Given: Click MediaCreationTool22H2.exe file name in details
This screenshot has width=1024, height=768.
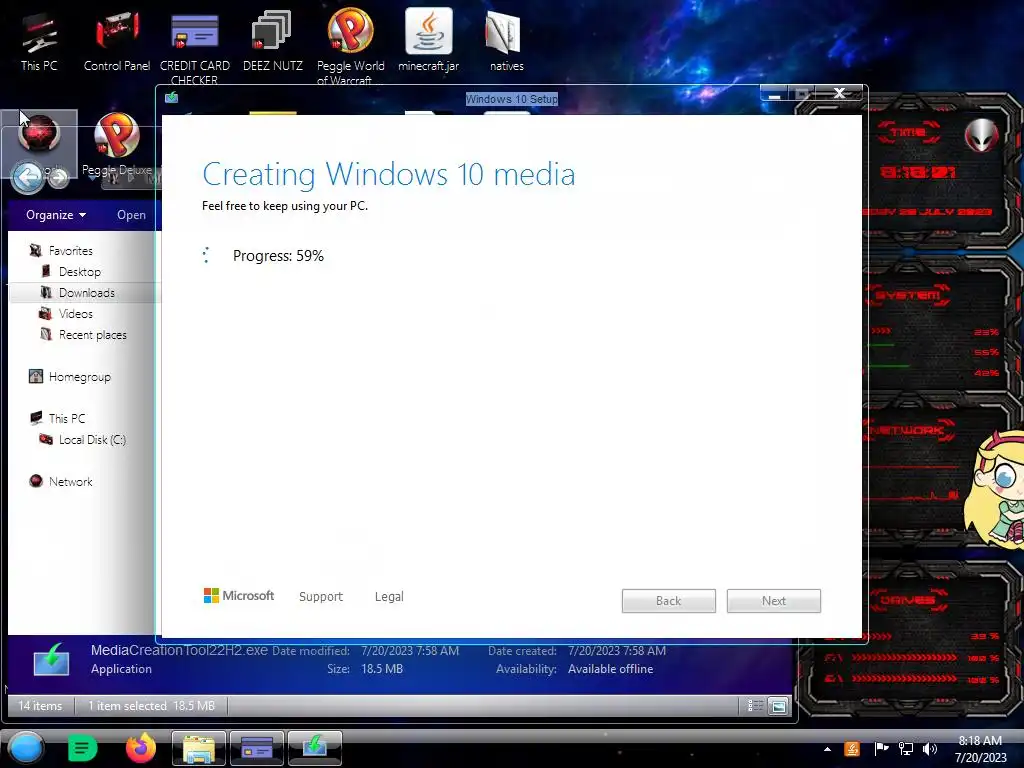Looking at the screenshot, I should [x=179, y=650].
